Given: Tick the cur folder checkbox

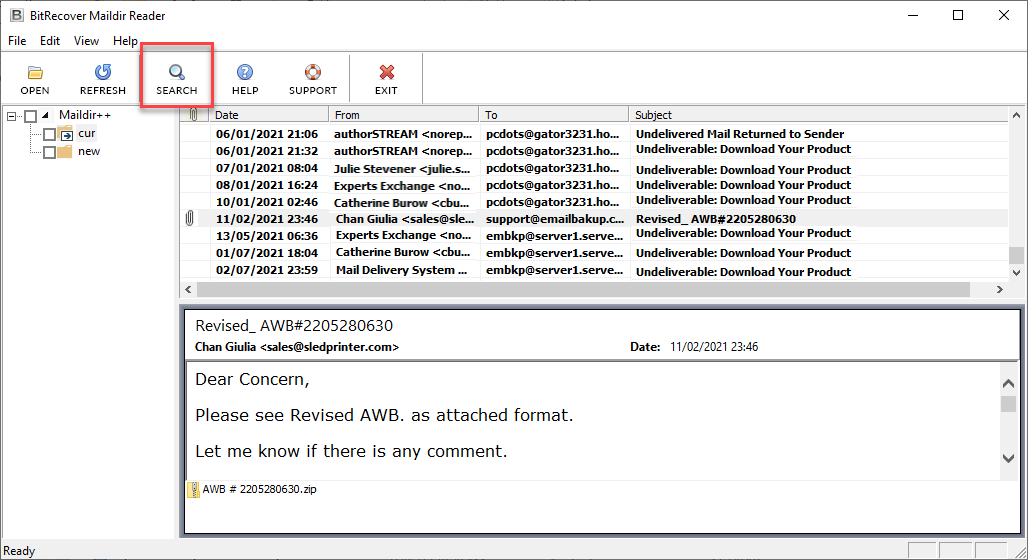Looking at the screenshot, I should pyautogui.click(x=49, y=134).
